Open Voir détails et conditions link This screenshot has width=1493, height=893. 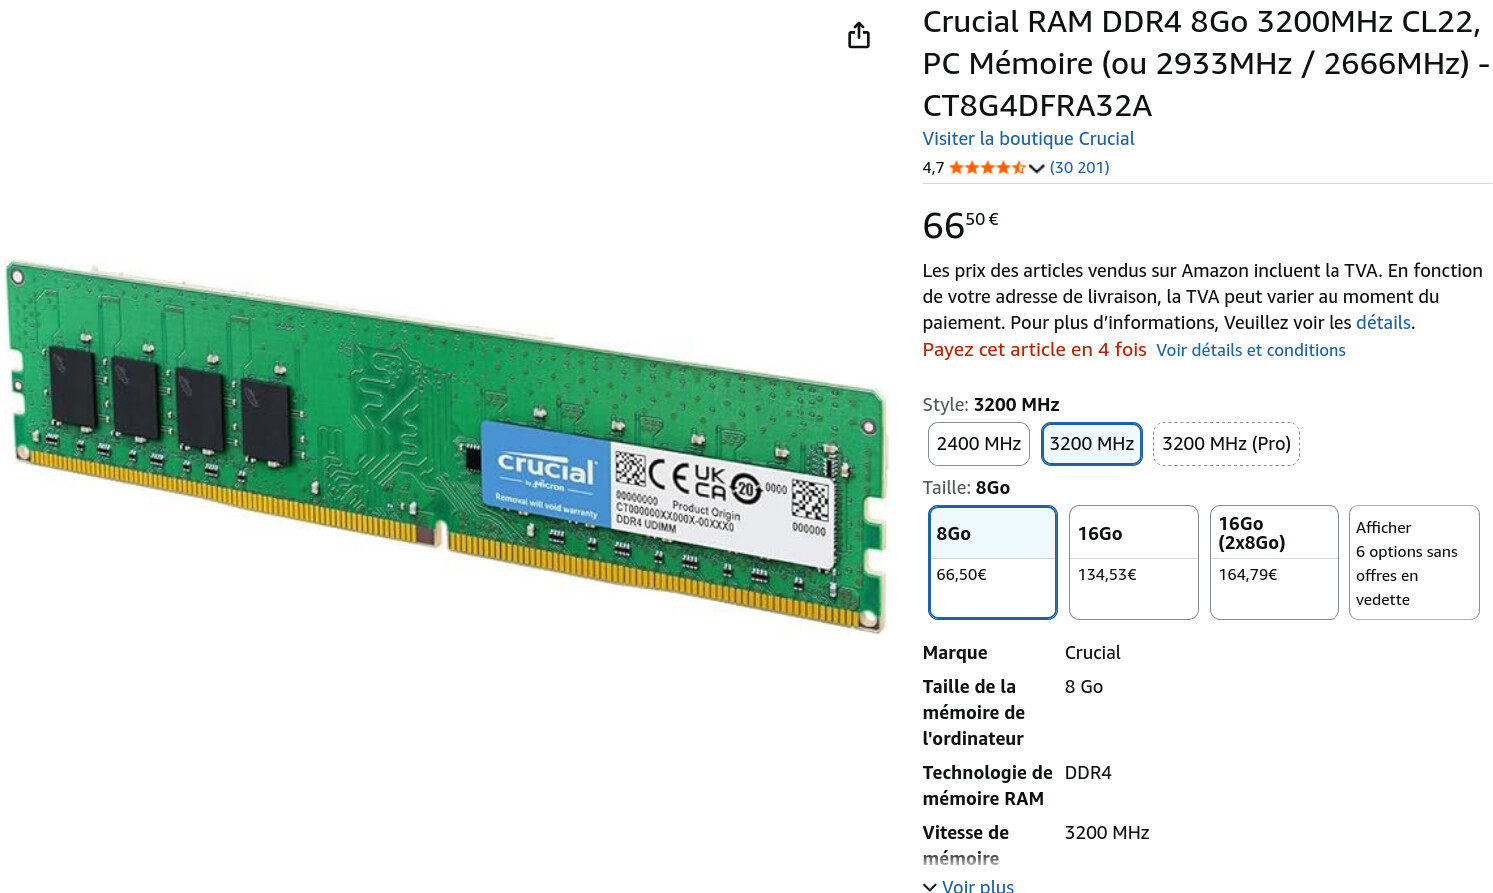[x=1250, y=350]
